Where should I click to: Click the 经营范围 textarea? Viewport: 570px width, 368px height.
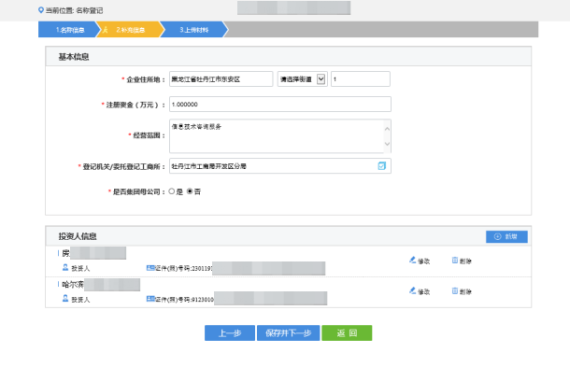coord(280,136)
